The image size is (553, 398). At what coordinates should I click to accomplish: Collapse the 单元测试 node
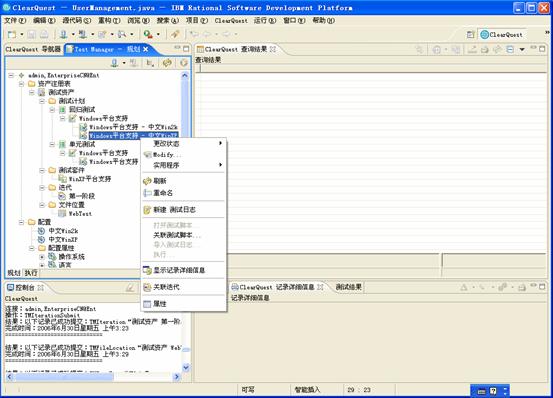pyautogui.click(x=52, y=144)
